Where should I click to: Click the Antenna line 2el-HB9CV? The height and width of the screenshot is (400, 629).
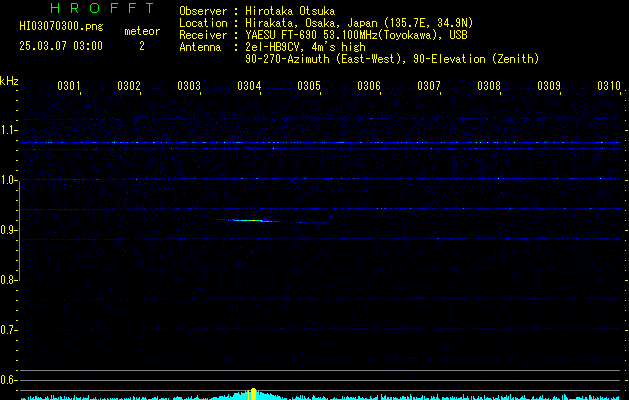click(272, 47)
